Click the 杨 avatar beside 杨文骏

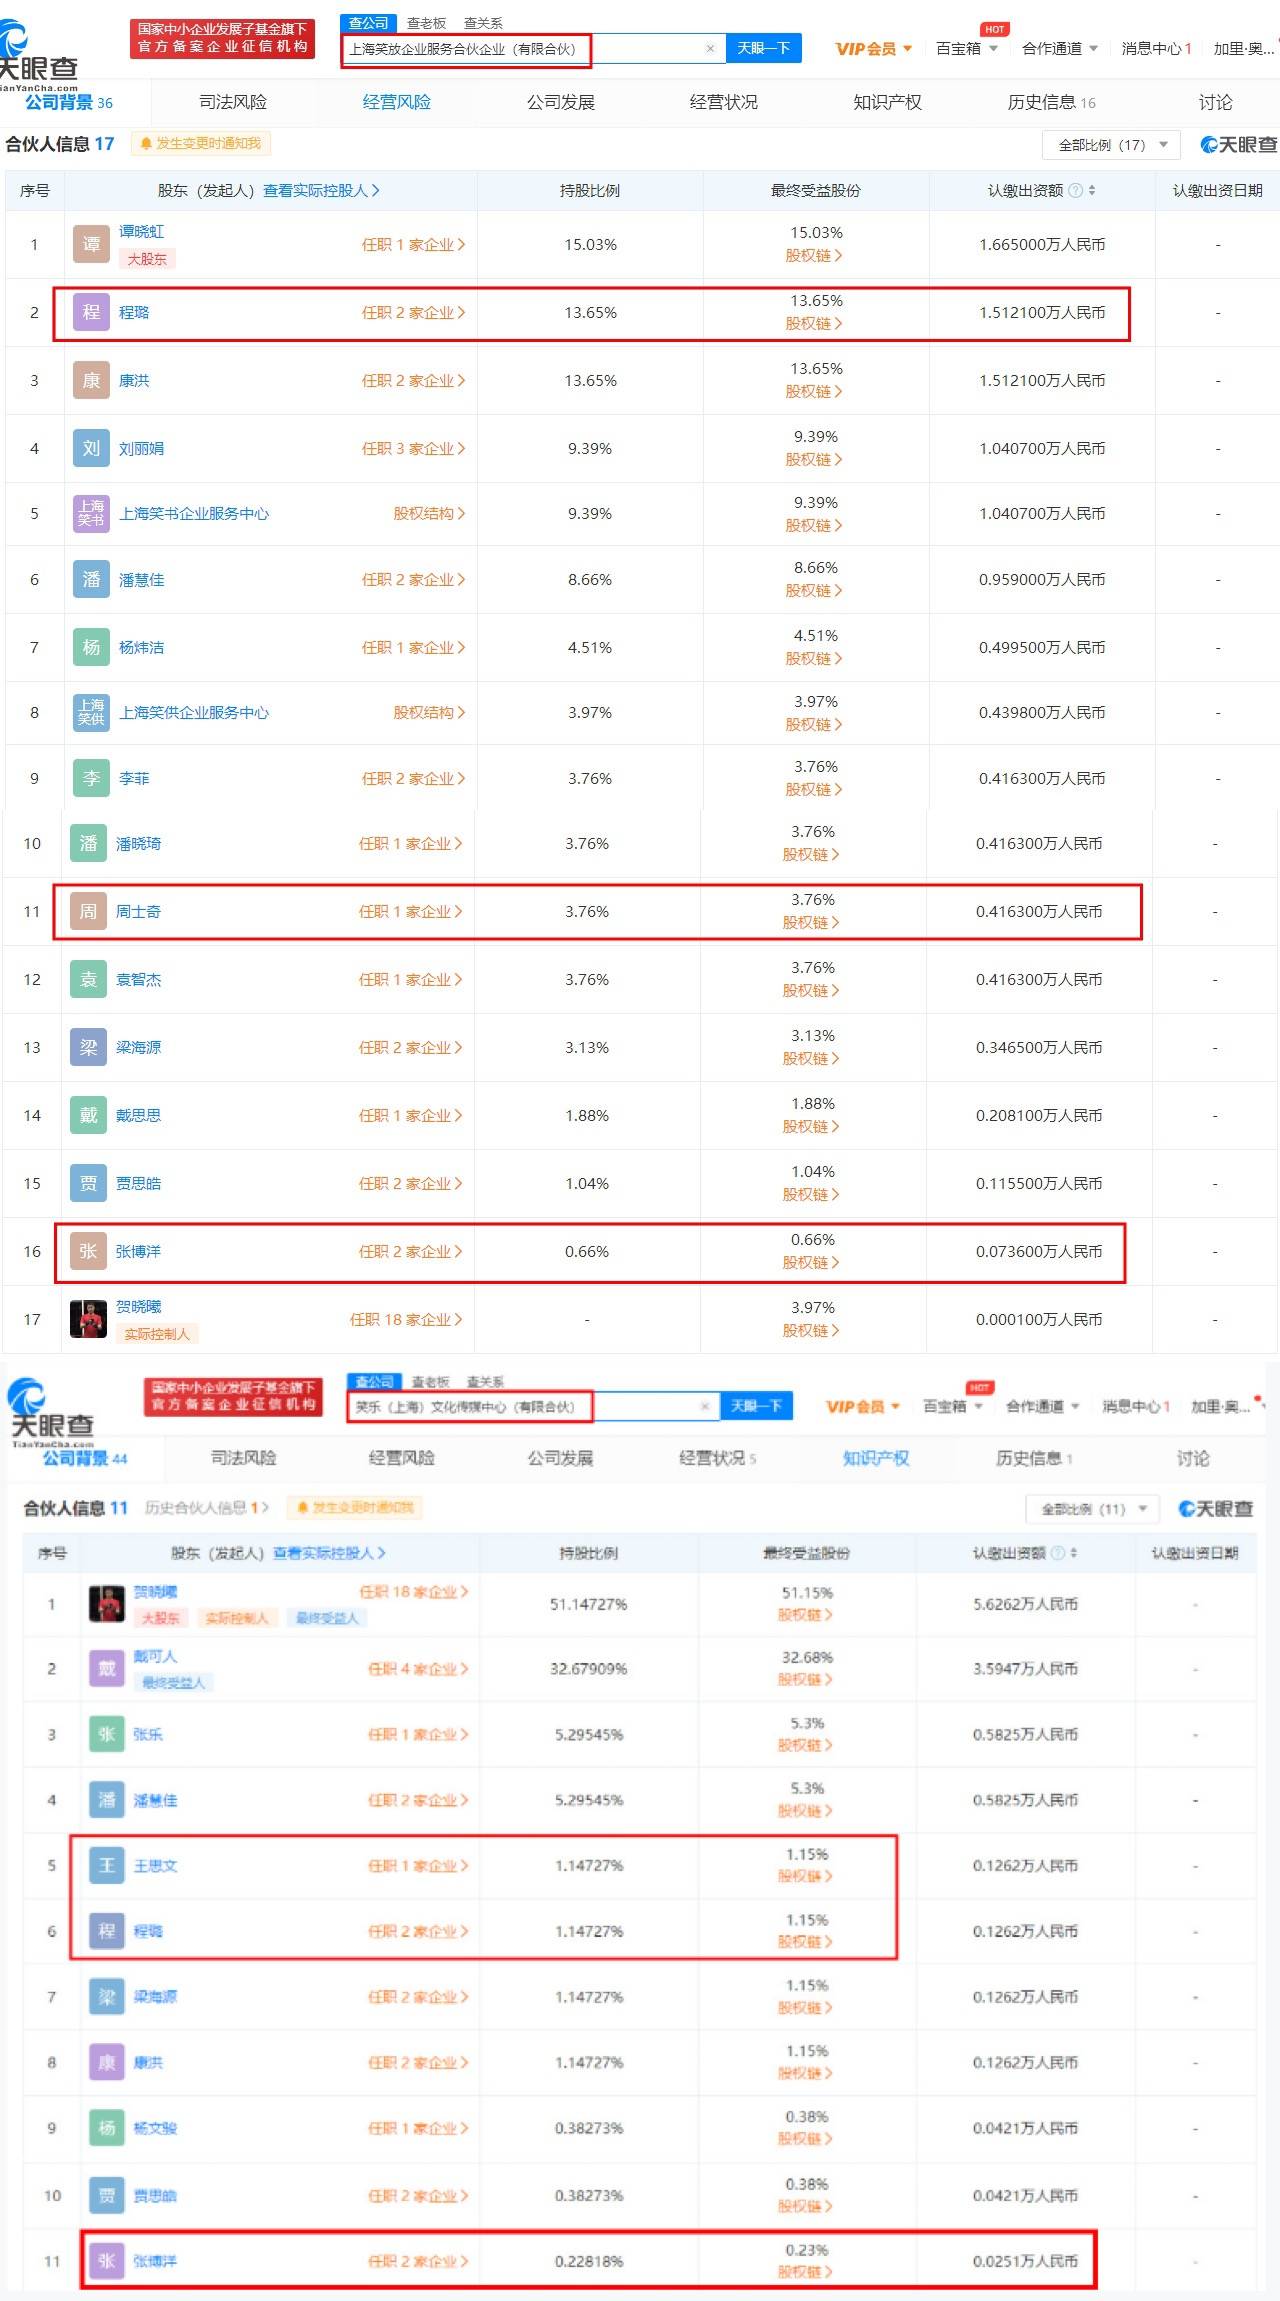tap(106, 2129)
